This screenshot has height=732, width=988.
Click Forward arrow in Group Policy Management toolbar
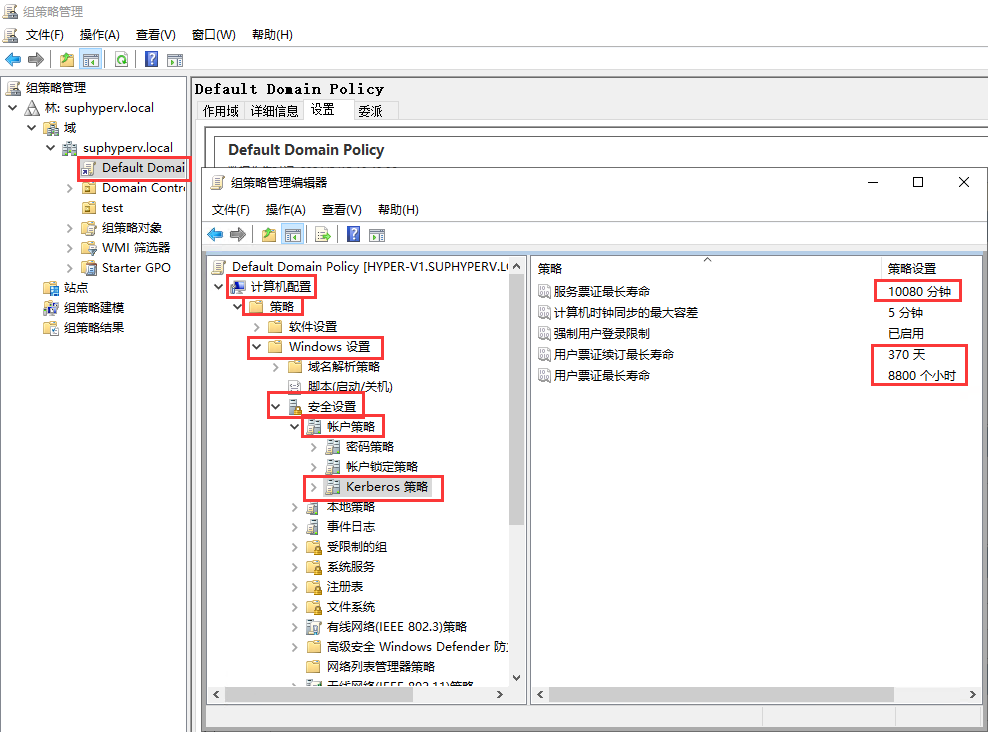click(x=36, y=60)
